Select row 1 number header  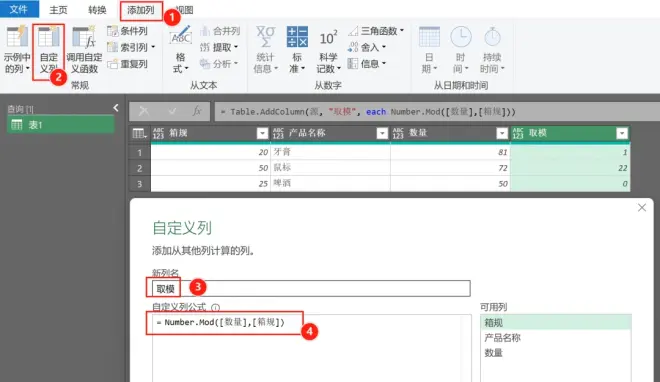140,152
